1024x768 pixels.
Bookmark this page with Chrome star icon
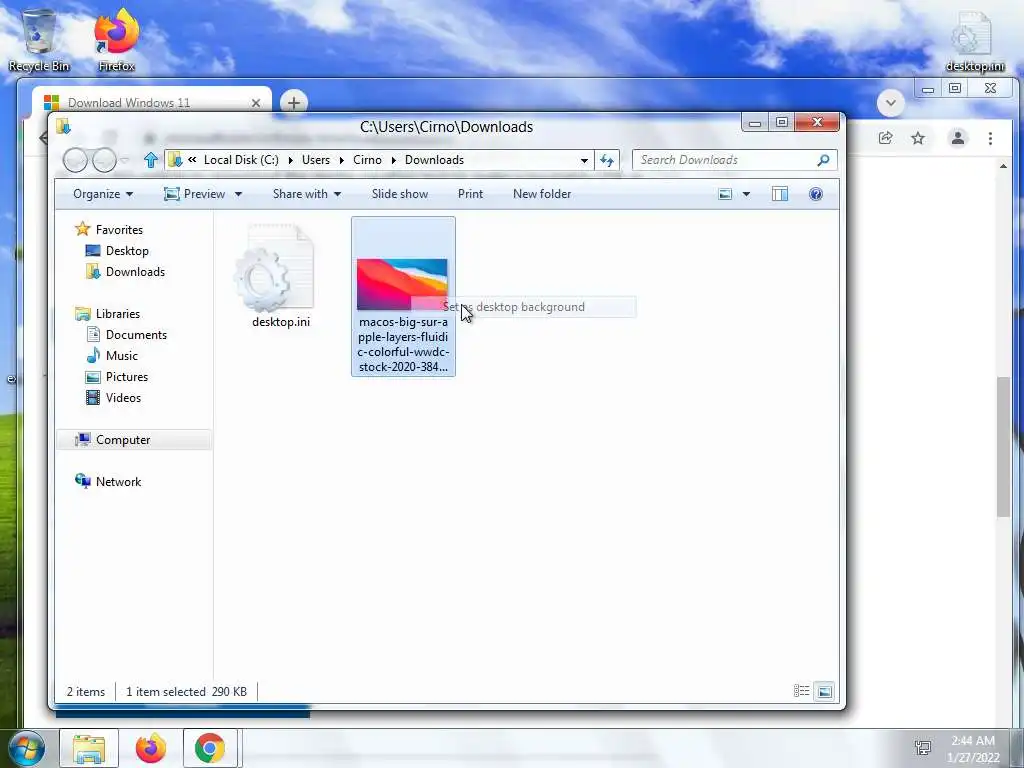point(918,138)
